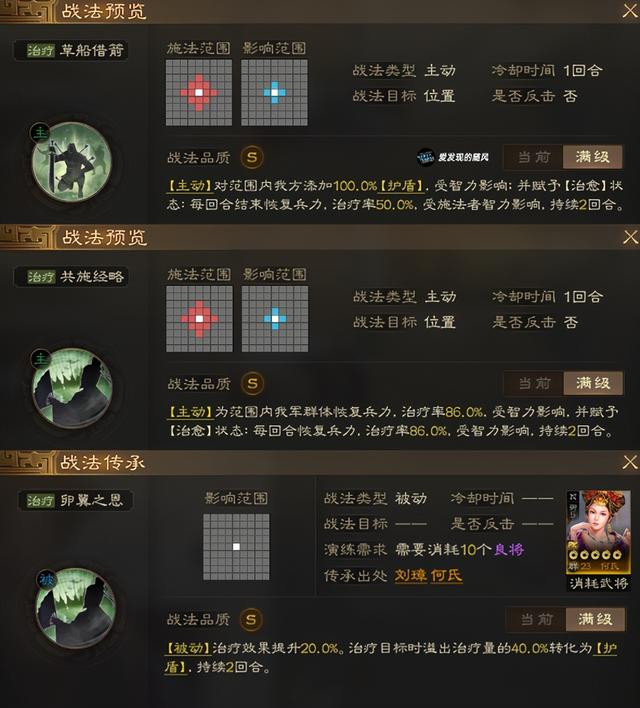Click the 卵翼之恩 skill portrait icon
The height and width of the screenshot is (708, 640).
pos(75,608)
